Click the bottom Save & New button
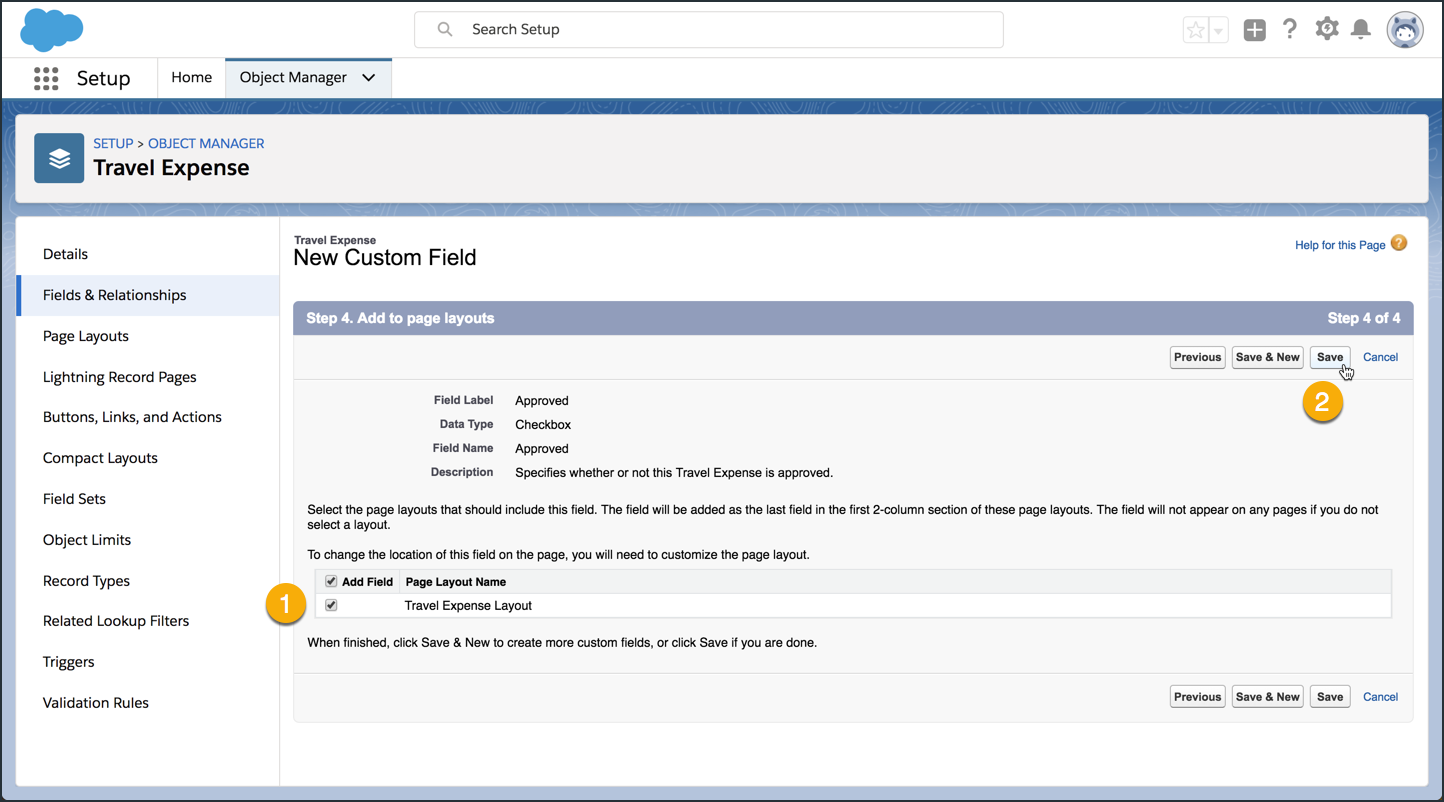 click(x=1268, y=697)
